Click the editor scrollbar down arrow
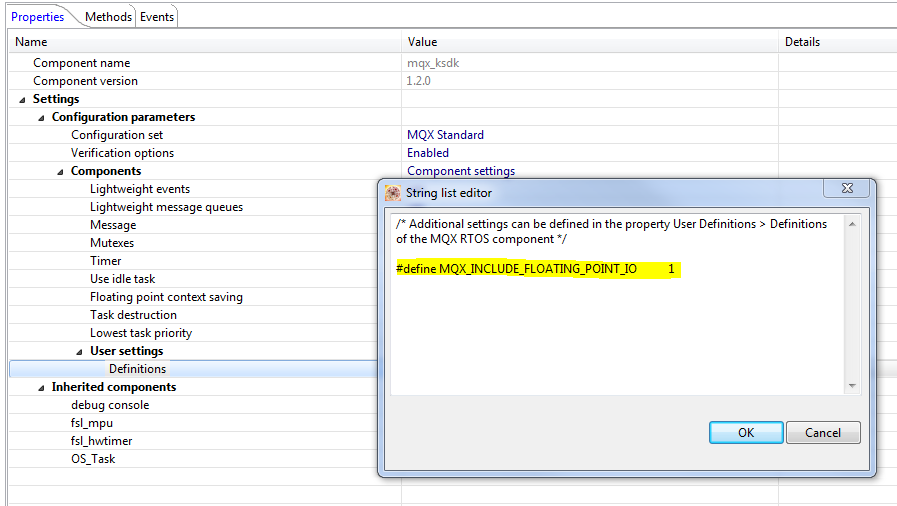Image resolution: width=897 pixels, height=506 pixels. pos(852,386)
